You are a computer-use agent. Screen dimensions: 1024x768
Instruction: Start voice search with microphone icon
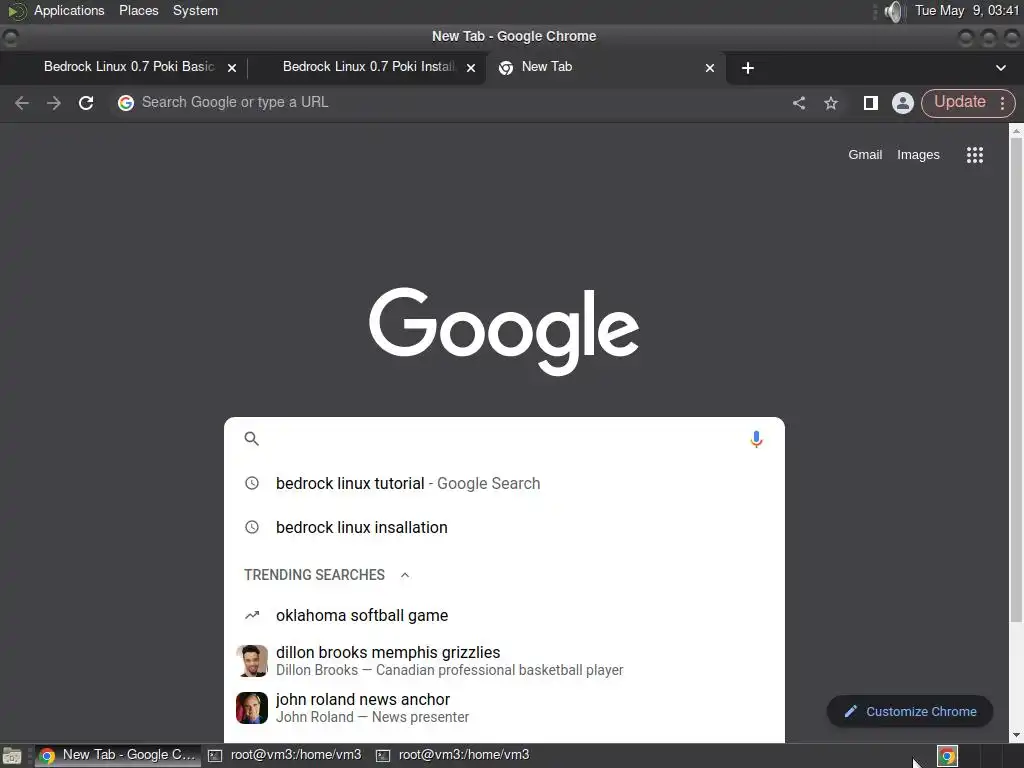pos(756,439)
